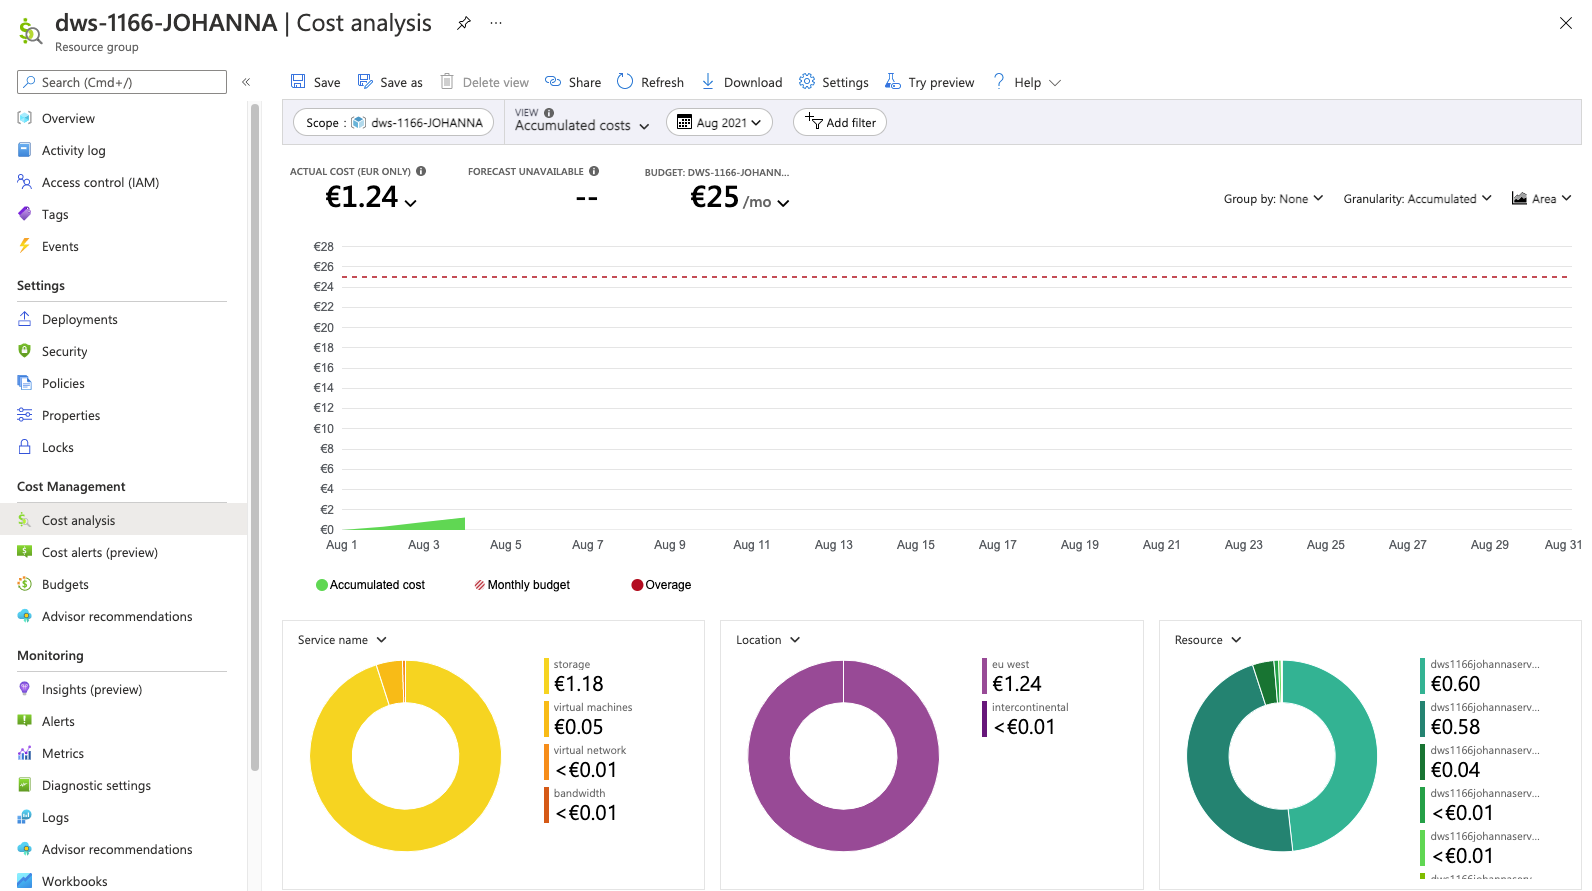Click the Scope dws-1166-JOHANNA pill
The width and height of the screenshot is (1592, 891).
click(394, 122)
